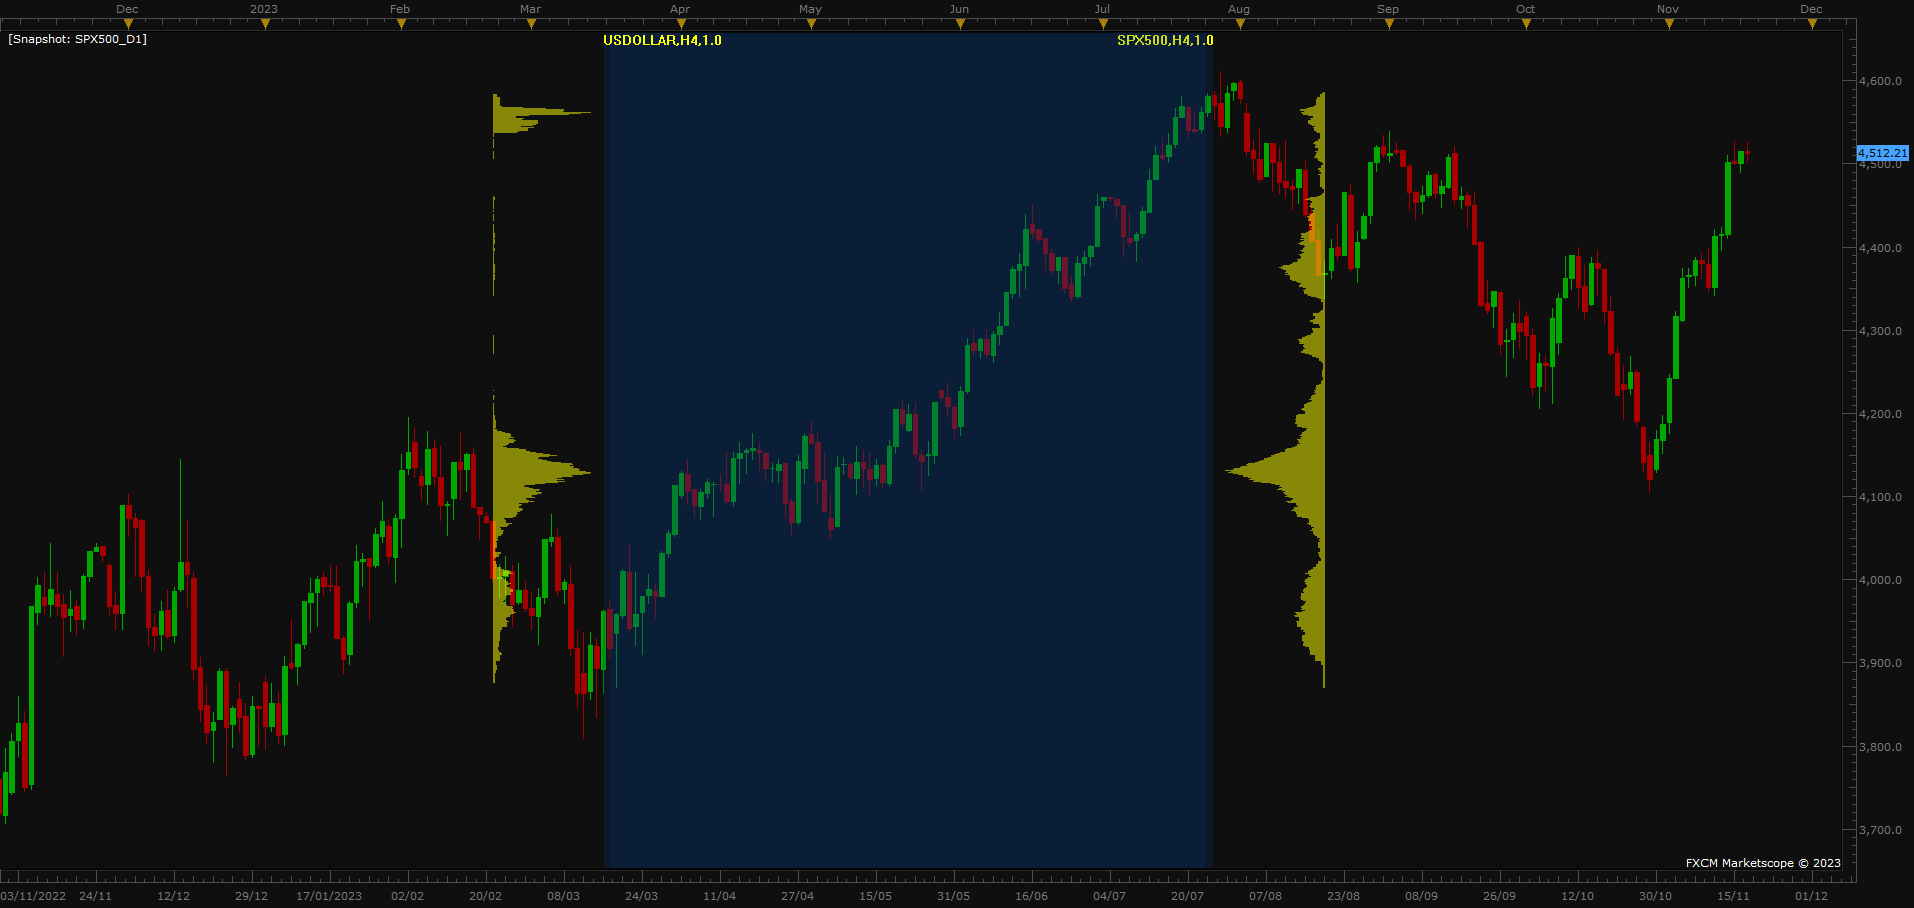
Task: Click the 11/04 date axis label
Action: [x=720, y=896]
